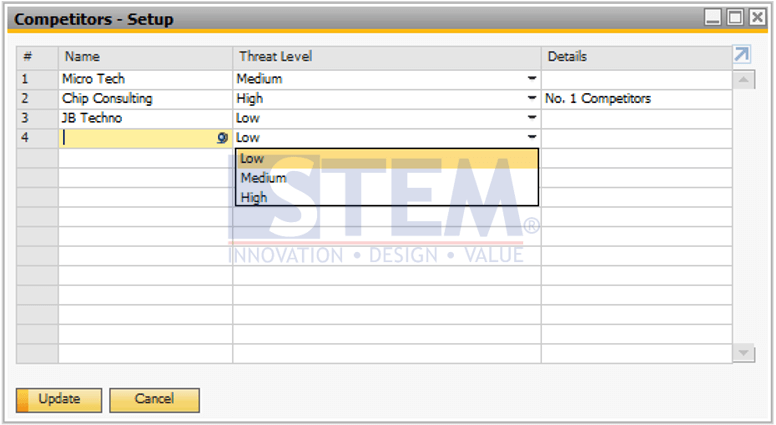Click the Update button
Screen dimensions: 776x425
click(59, 400)
